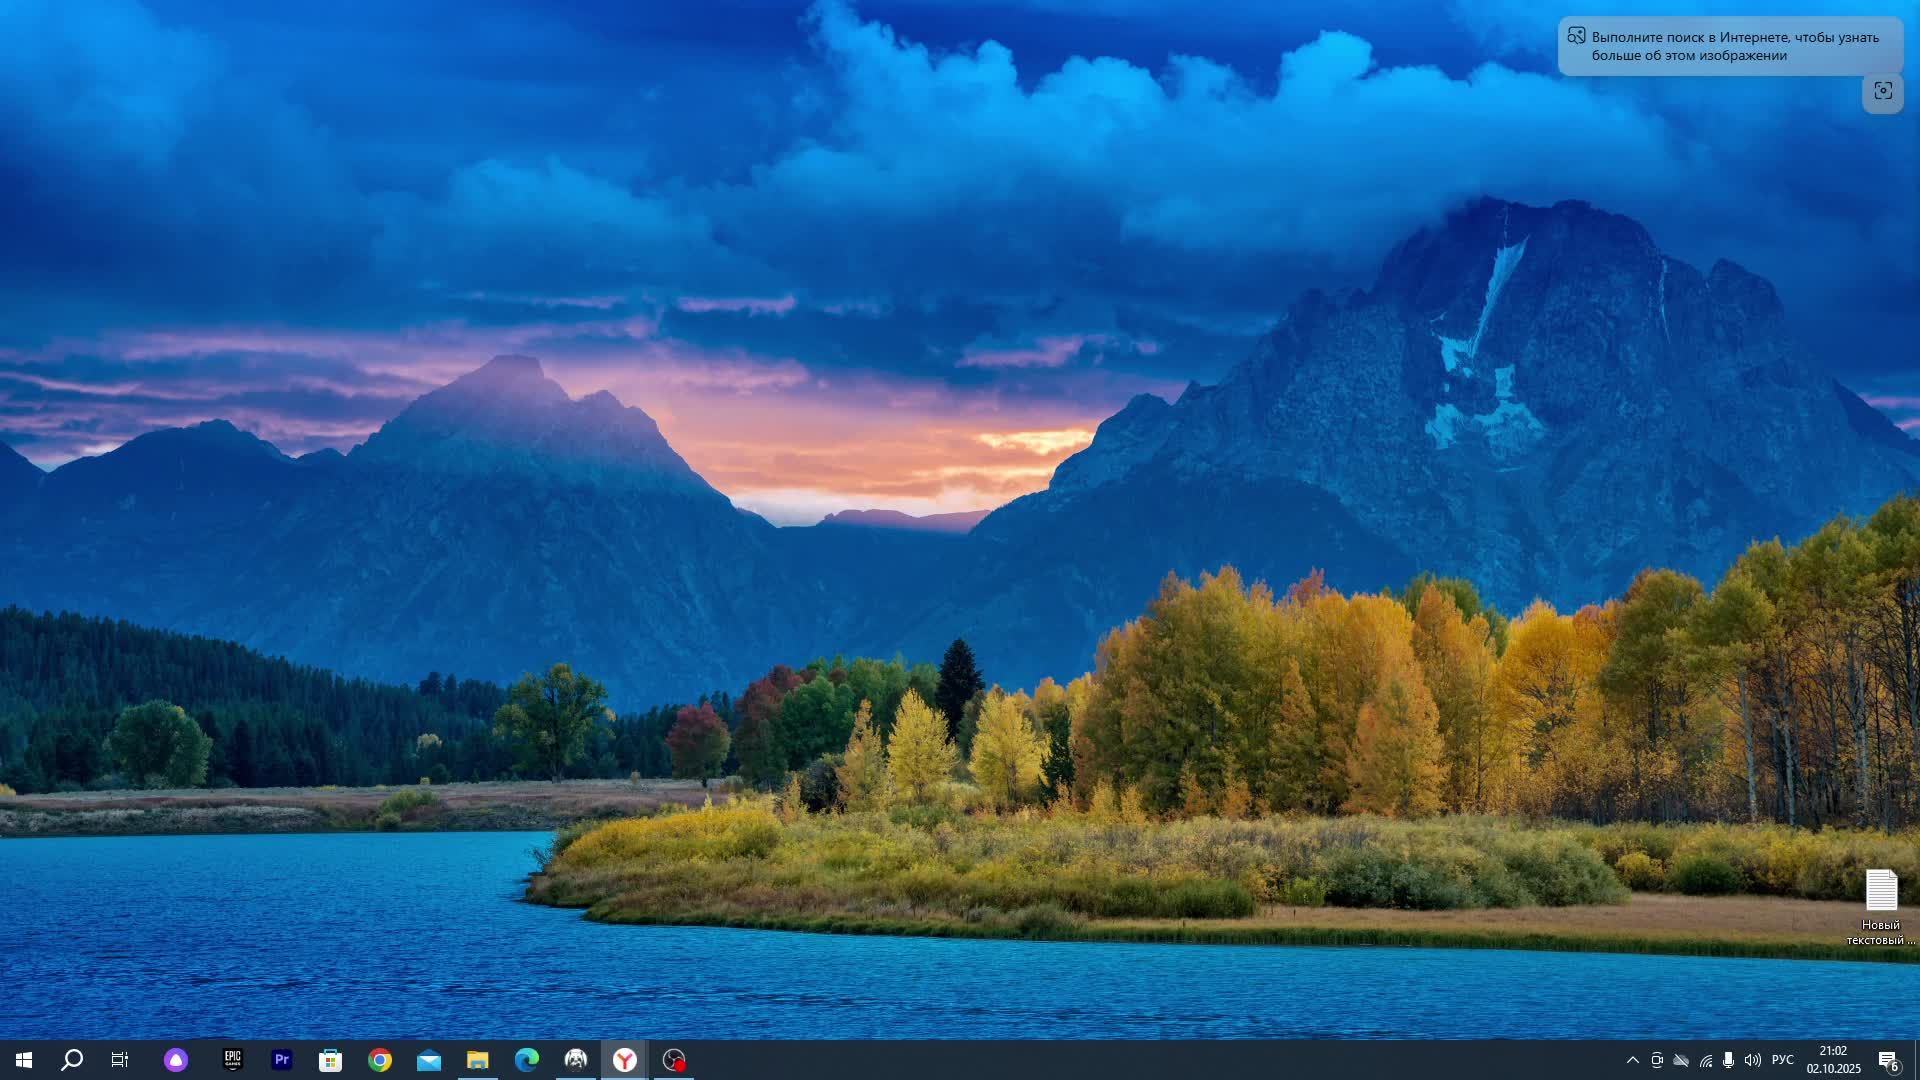Expand hidden system tray icons
1920x1080 pixels.
[x=1632, y=1060]
